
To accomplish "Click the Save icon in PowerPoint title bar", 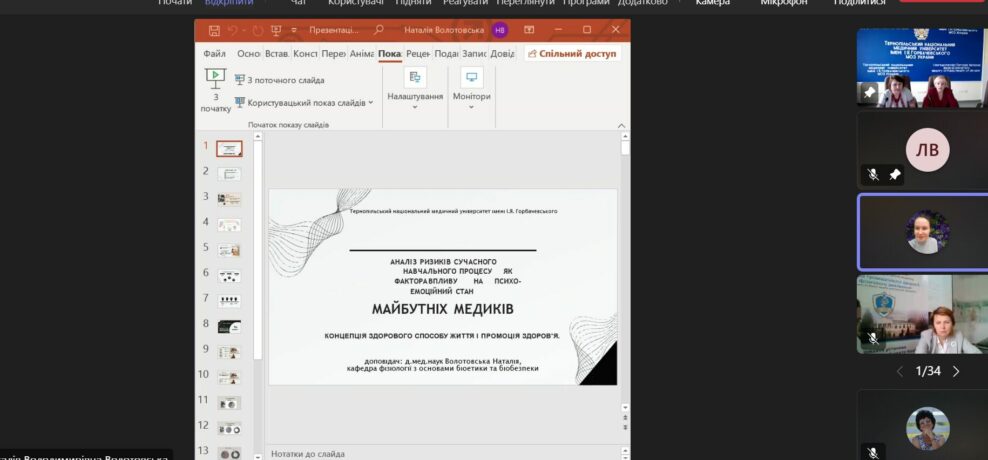I will 215,30.
